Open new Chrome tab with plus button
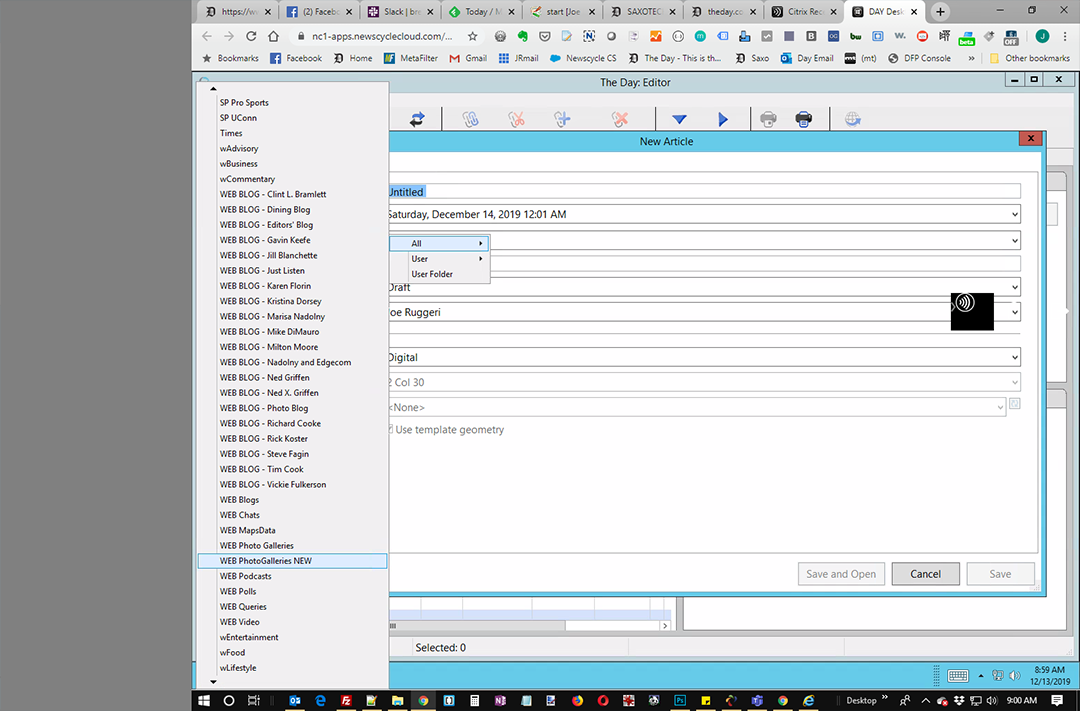Viewport: 1080px width, 711px height. [x=940, y=12]
